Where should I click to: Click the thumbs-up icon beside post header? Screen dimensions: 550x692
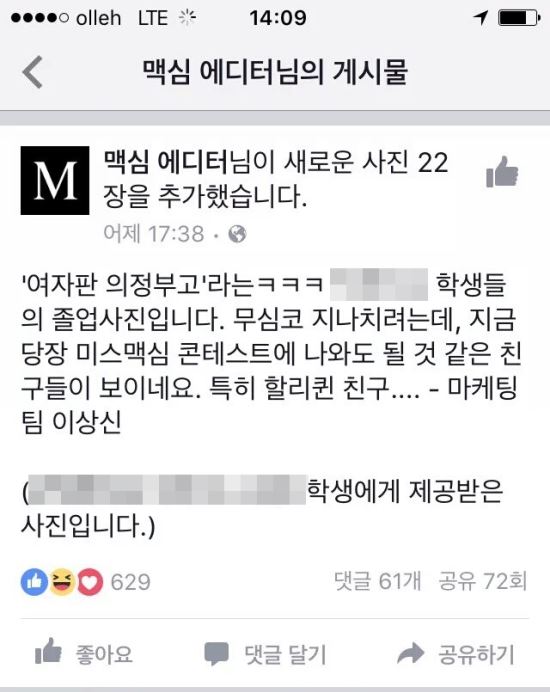502,171
